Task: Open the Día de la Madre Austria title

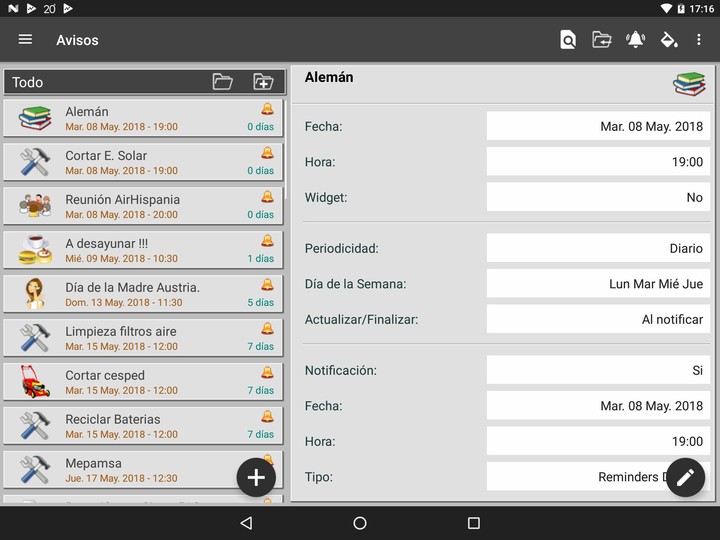Action: click(x=132, y=287)
